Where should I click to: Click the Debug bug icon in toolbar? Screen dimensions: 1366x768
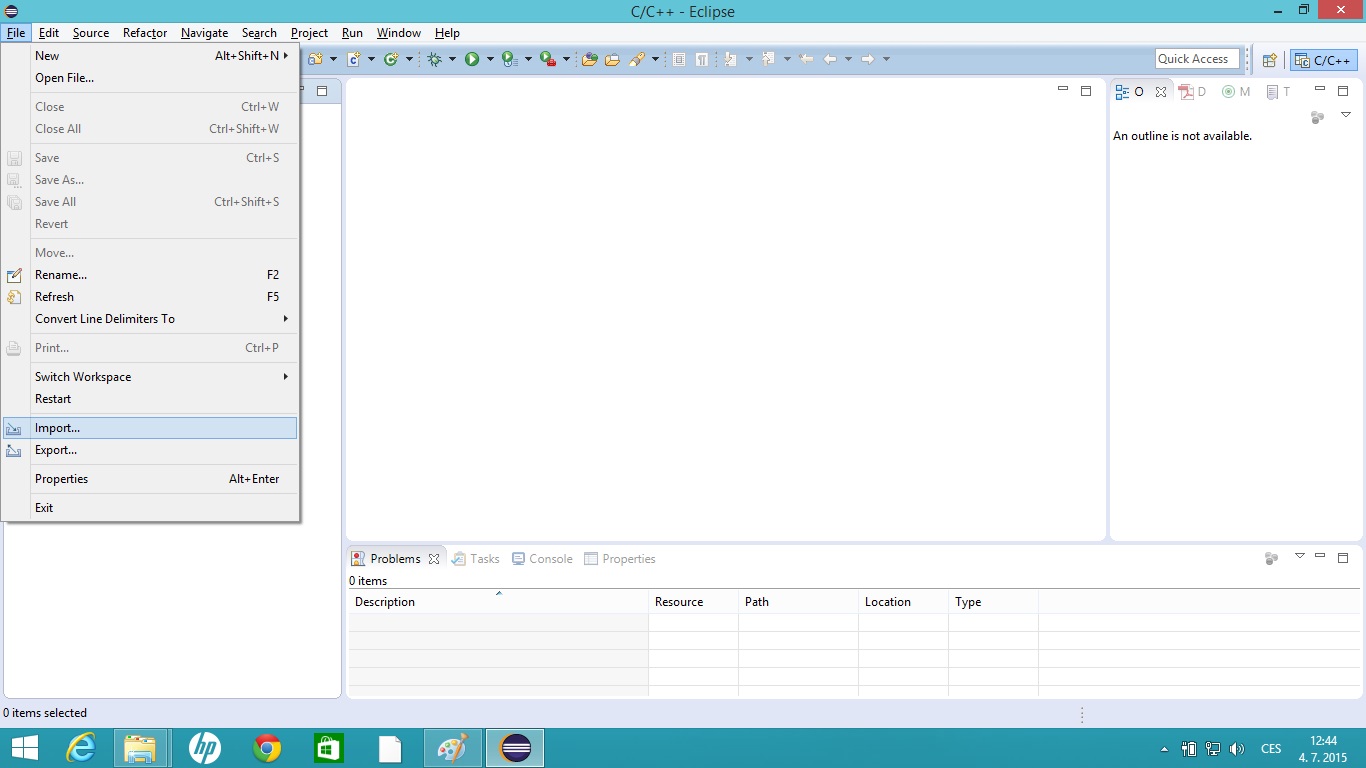pos(434,60)
